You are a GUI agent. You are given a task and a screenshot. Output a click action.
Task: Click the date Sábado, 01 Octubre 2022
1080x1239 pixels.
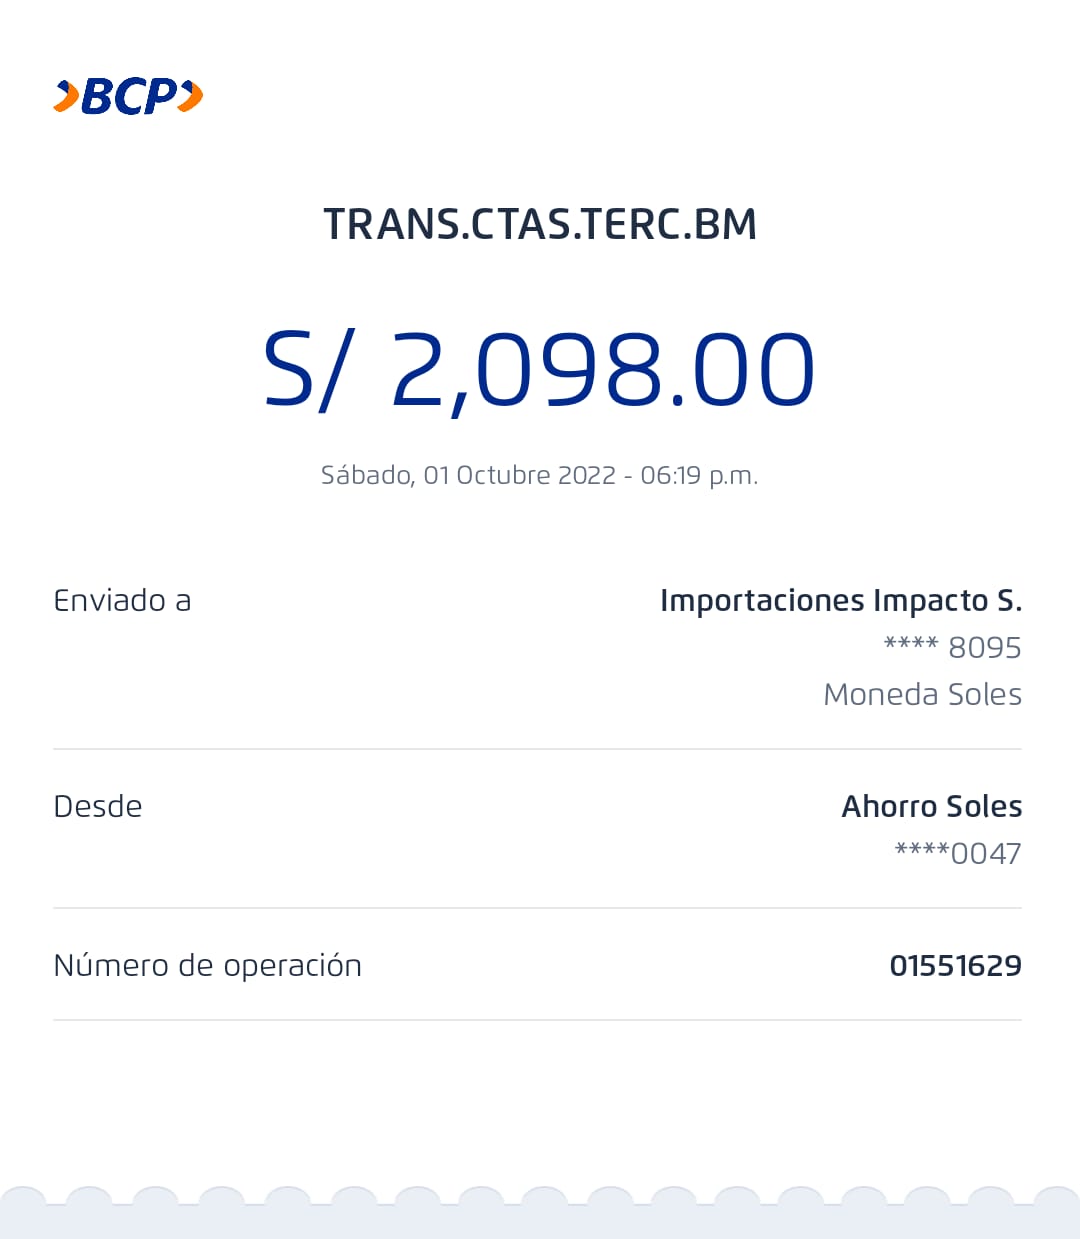click(468, 475)
